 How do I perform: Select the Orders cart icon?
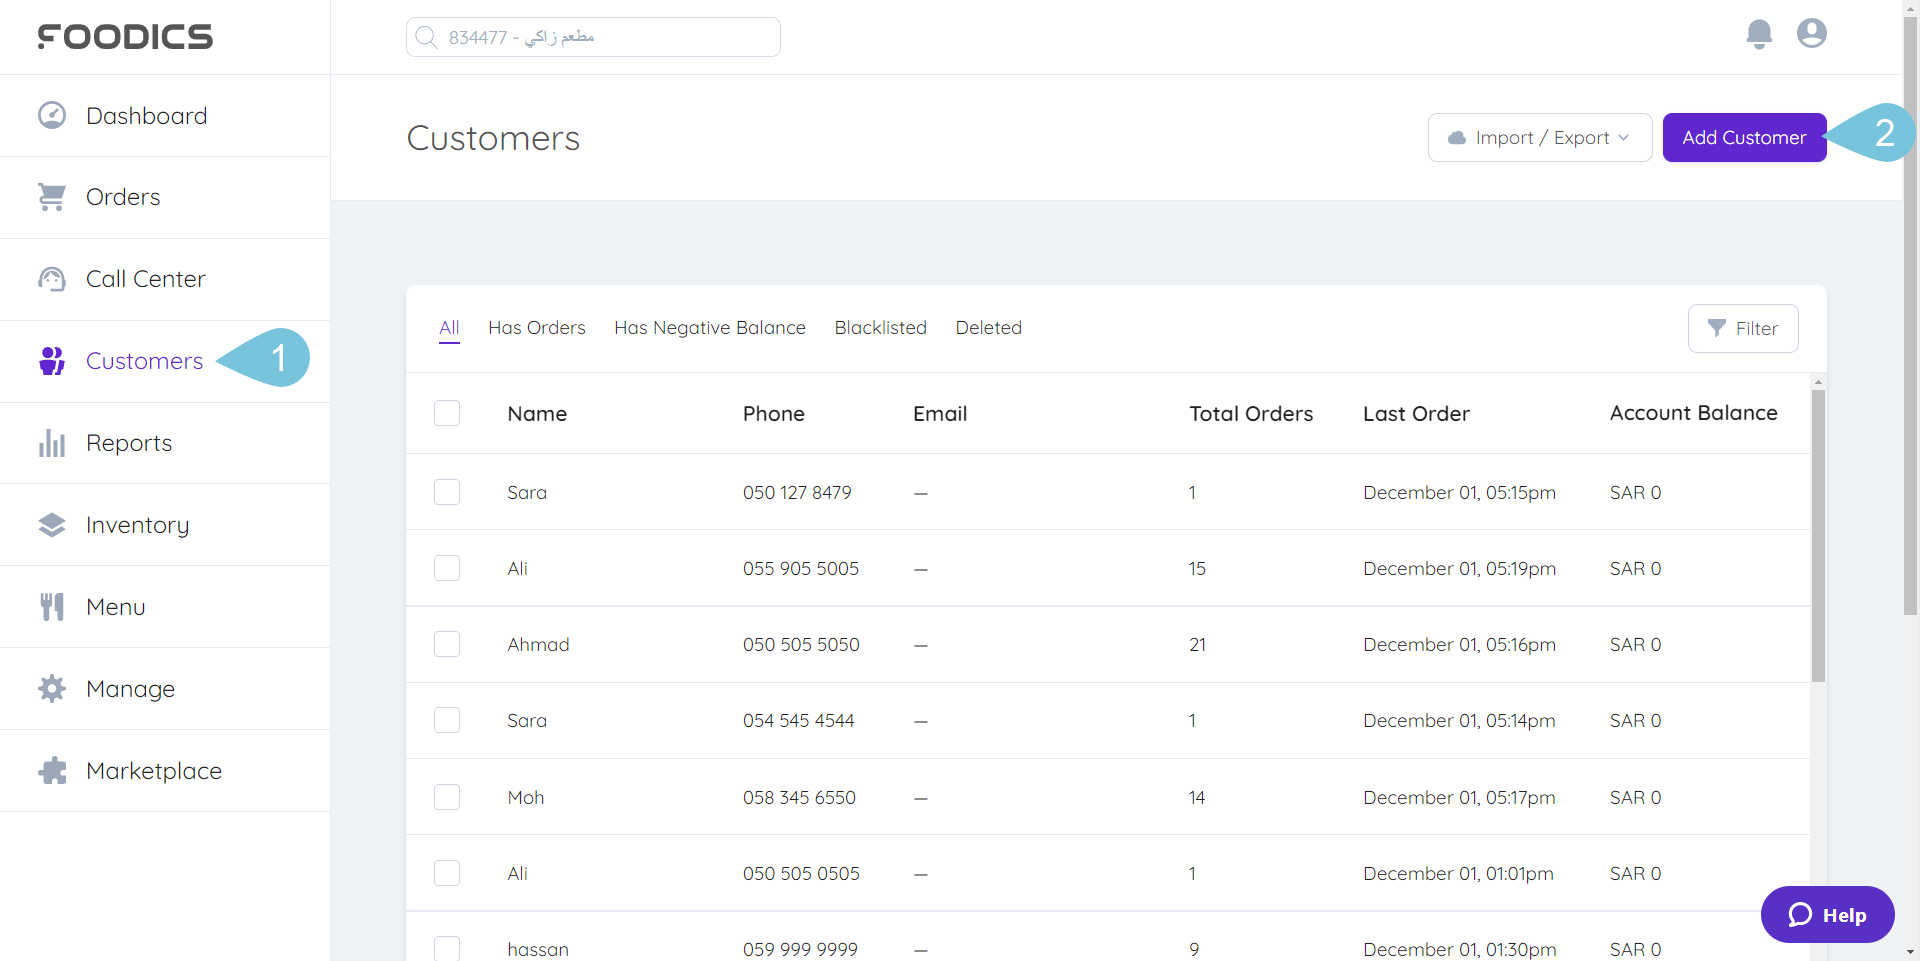(x=52, y=196)
